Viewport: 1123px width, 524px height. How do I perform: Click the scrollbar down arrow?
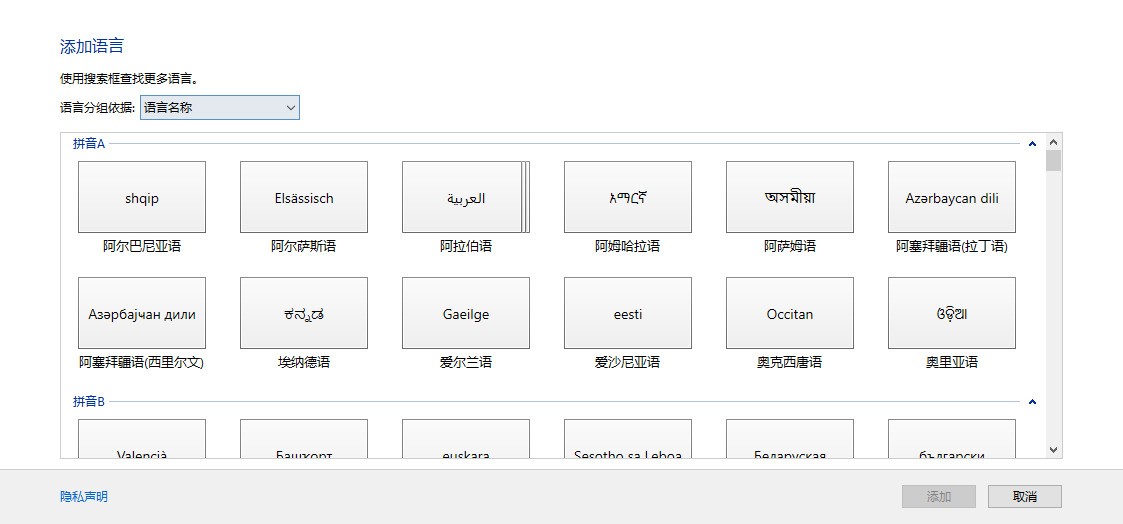(1053, 450)
